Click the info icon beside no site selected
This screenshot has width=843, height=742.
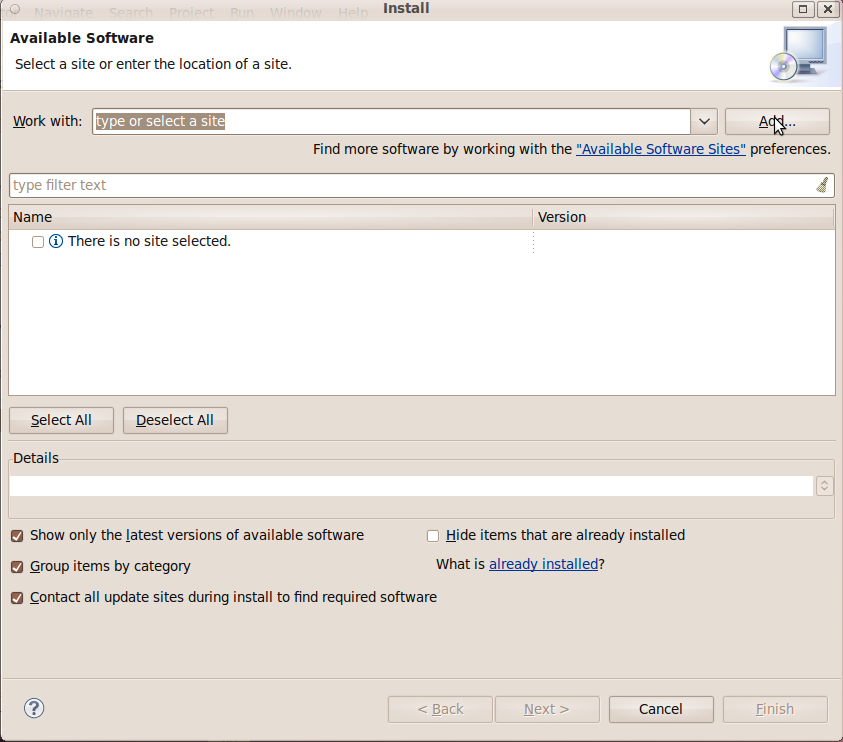click(x=56, y=241)
